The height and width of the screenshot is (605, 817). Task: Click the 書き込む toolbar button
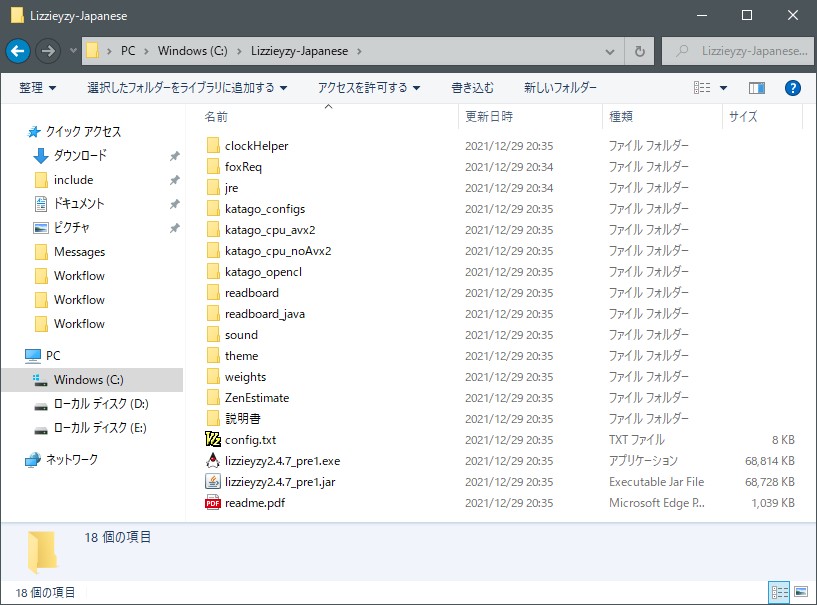(473, 88)
